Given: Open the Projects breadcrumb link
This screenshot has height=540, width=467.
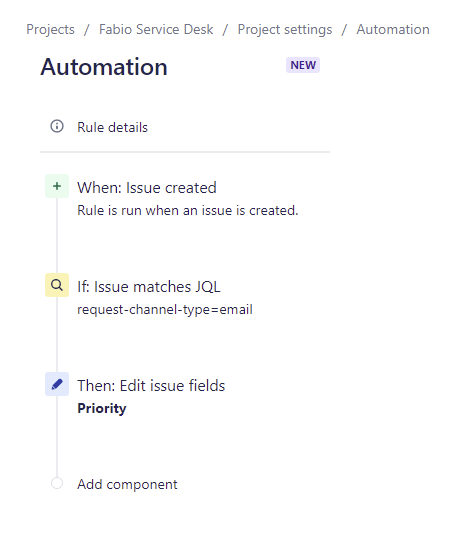Looking at the screenshot, I should point(50,30).
